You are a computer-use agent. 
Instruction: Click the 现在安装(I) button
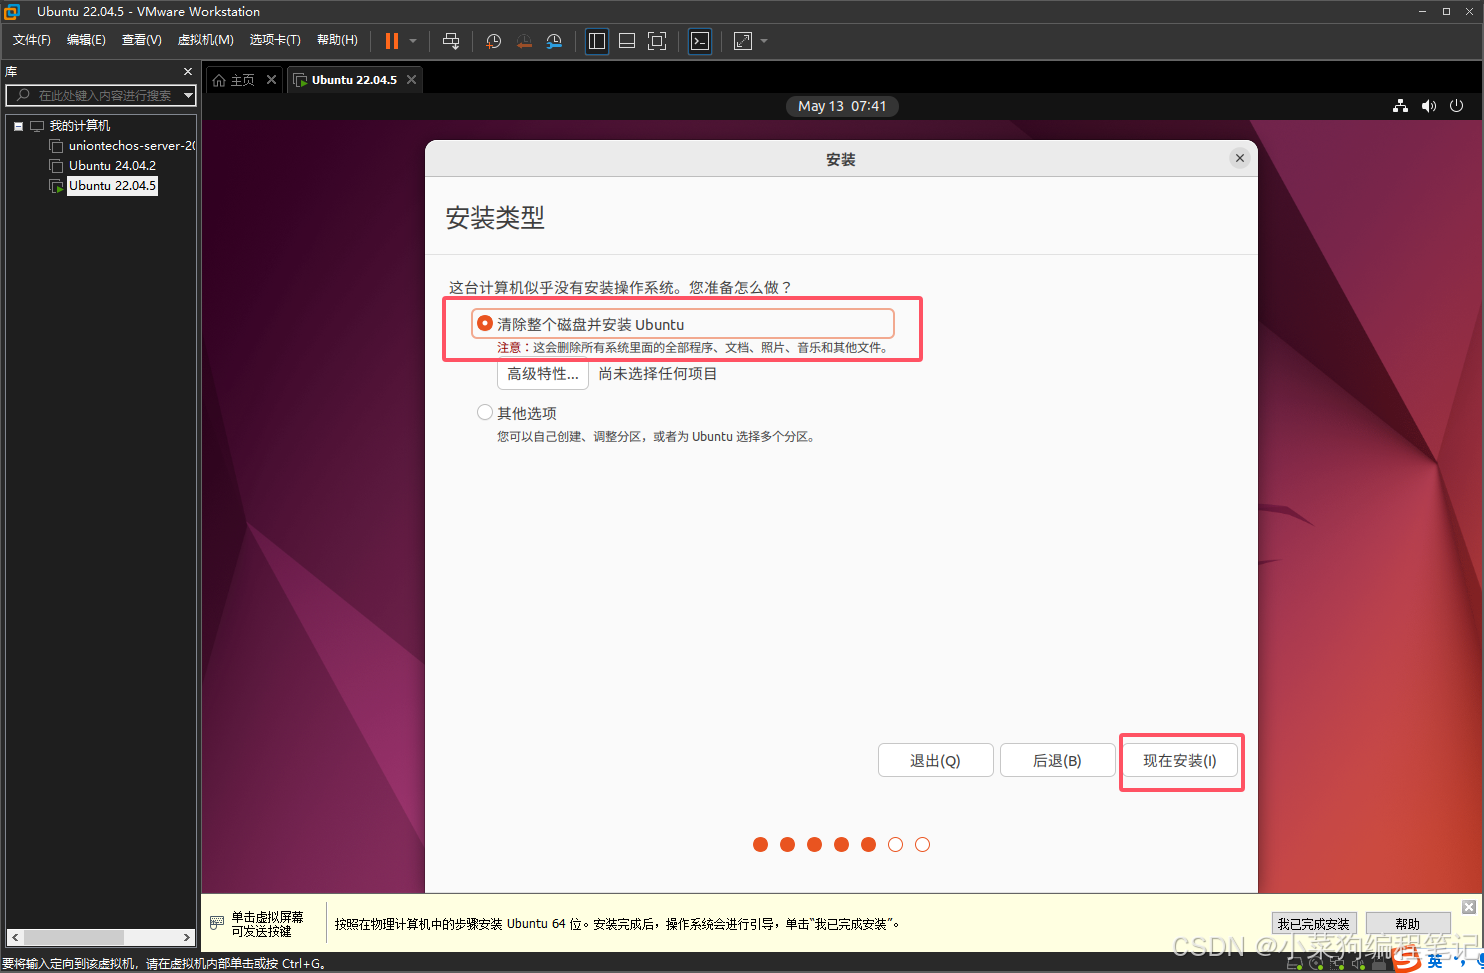[x=1180, y=760]
